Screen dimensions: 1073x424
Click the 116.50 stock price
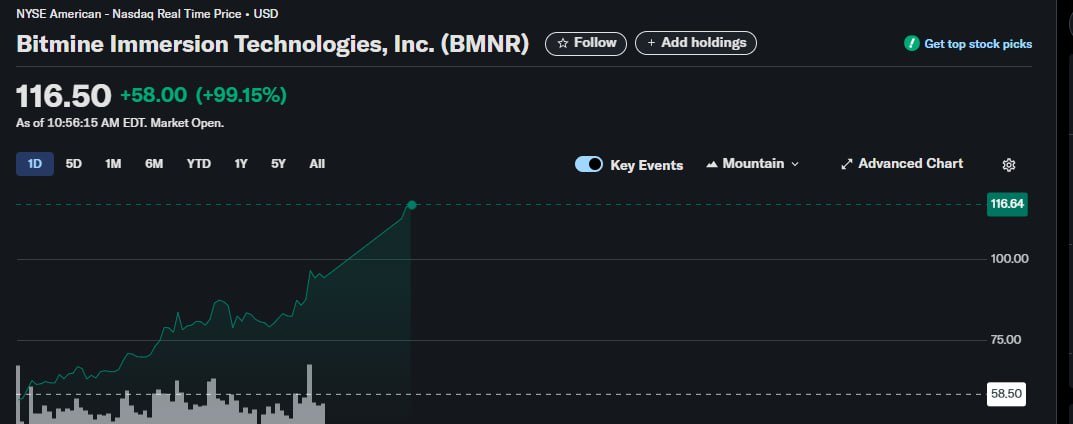pos(64,96)
